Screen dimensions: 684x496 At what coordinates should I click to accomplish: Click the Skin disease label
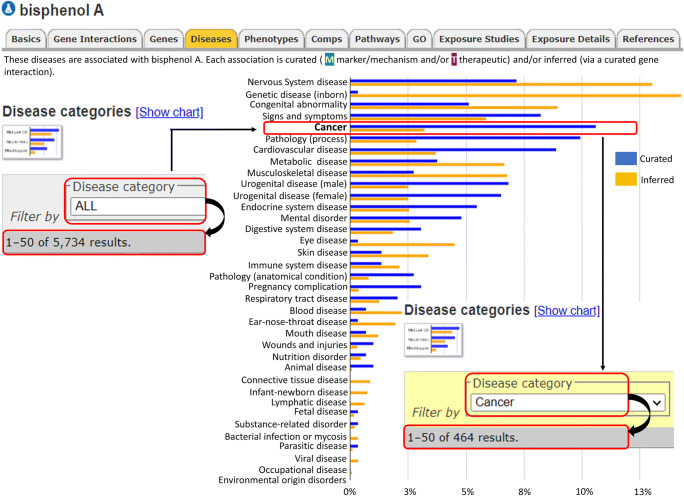(322, 253)
